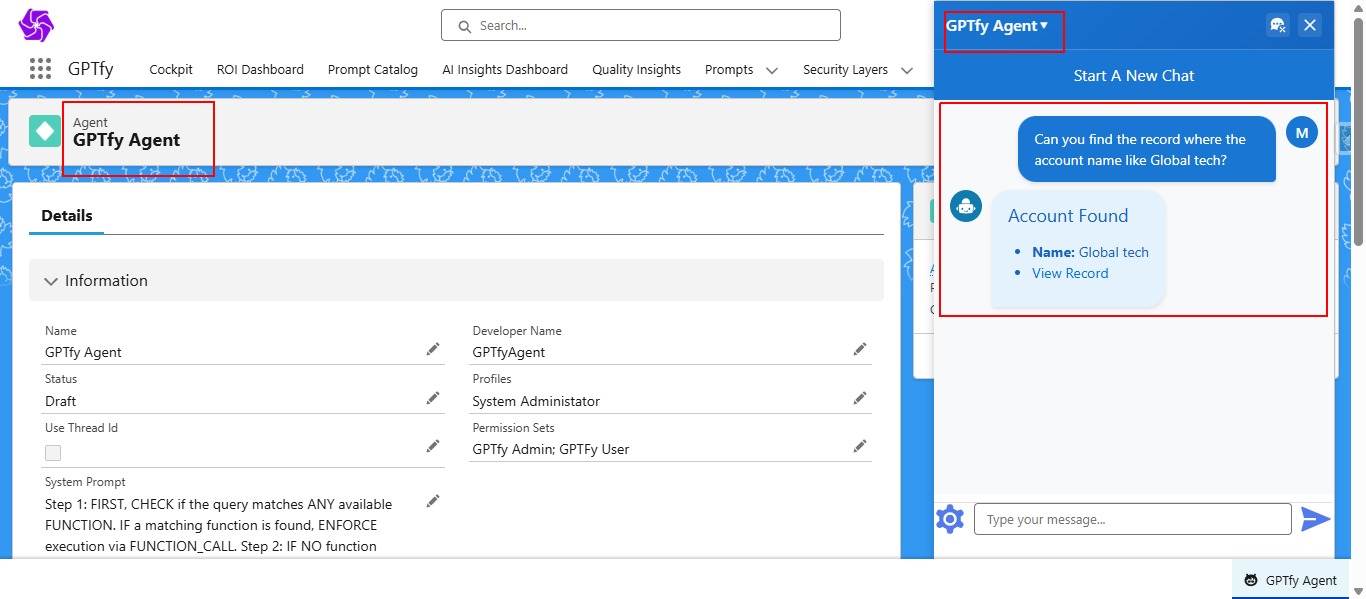The width and height of the screenshot is (1366, 599).
Task: Open chat settings gear icon
Action: point(949,519)
